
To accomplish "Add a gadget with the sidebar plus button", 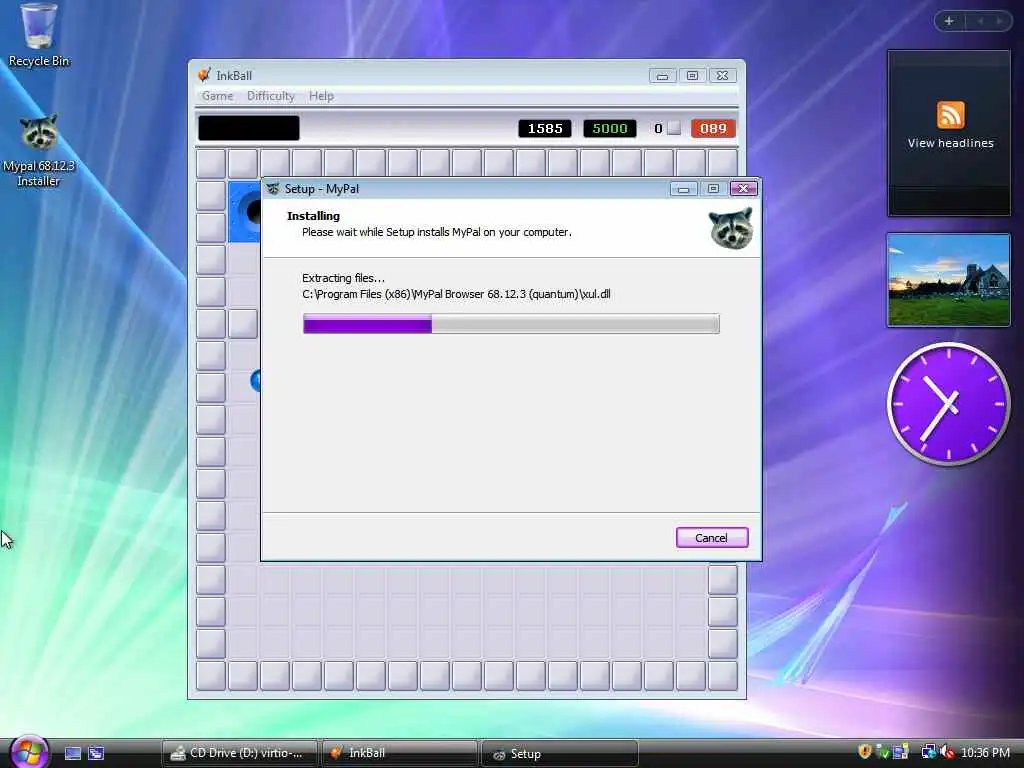I will tap(949, 21).
